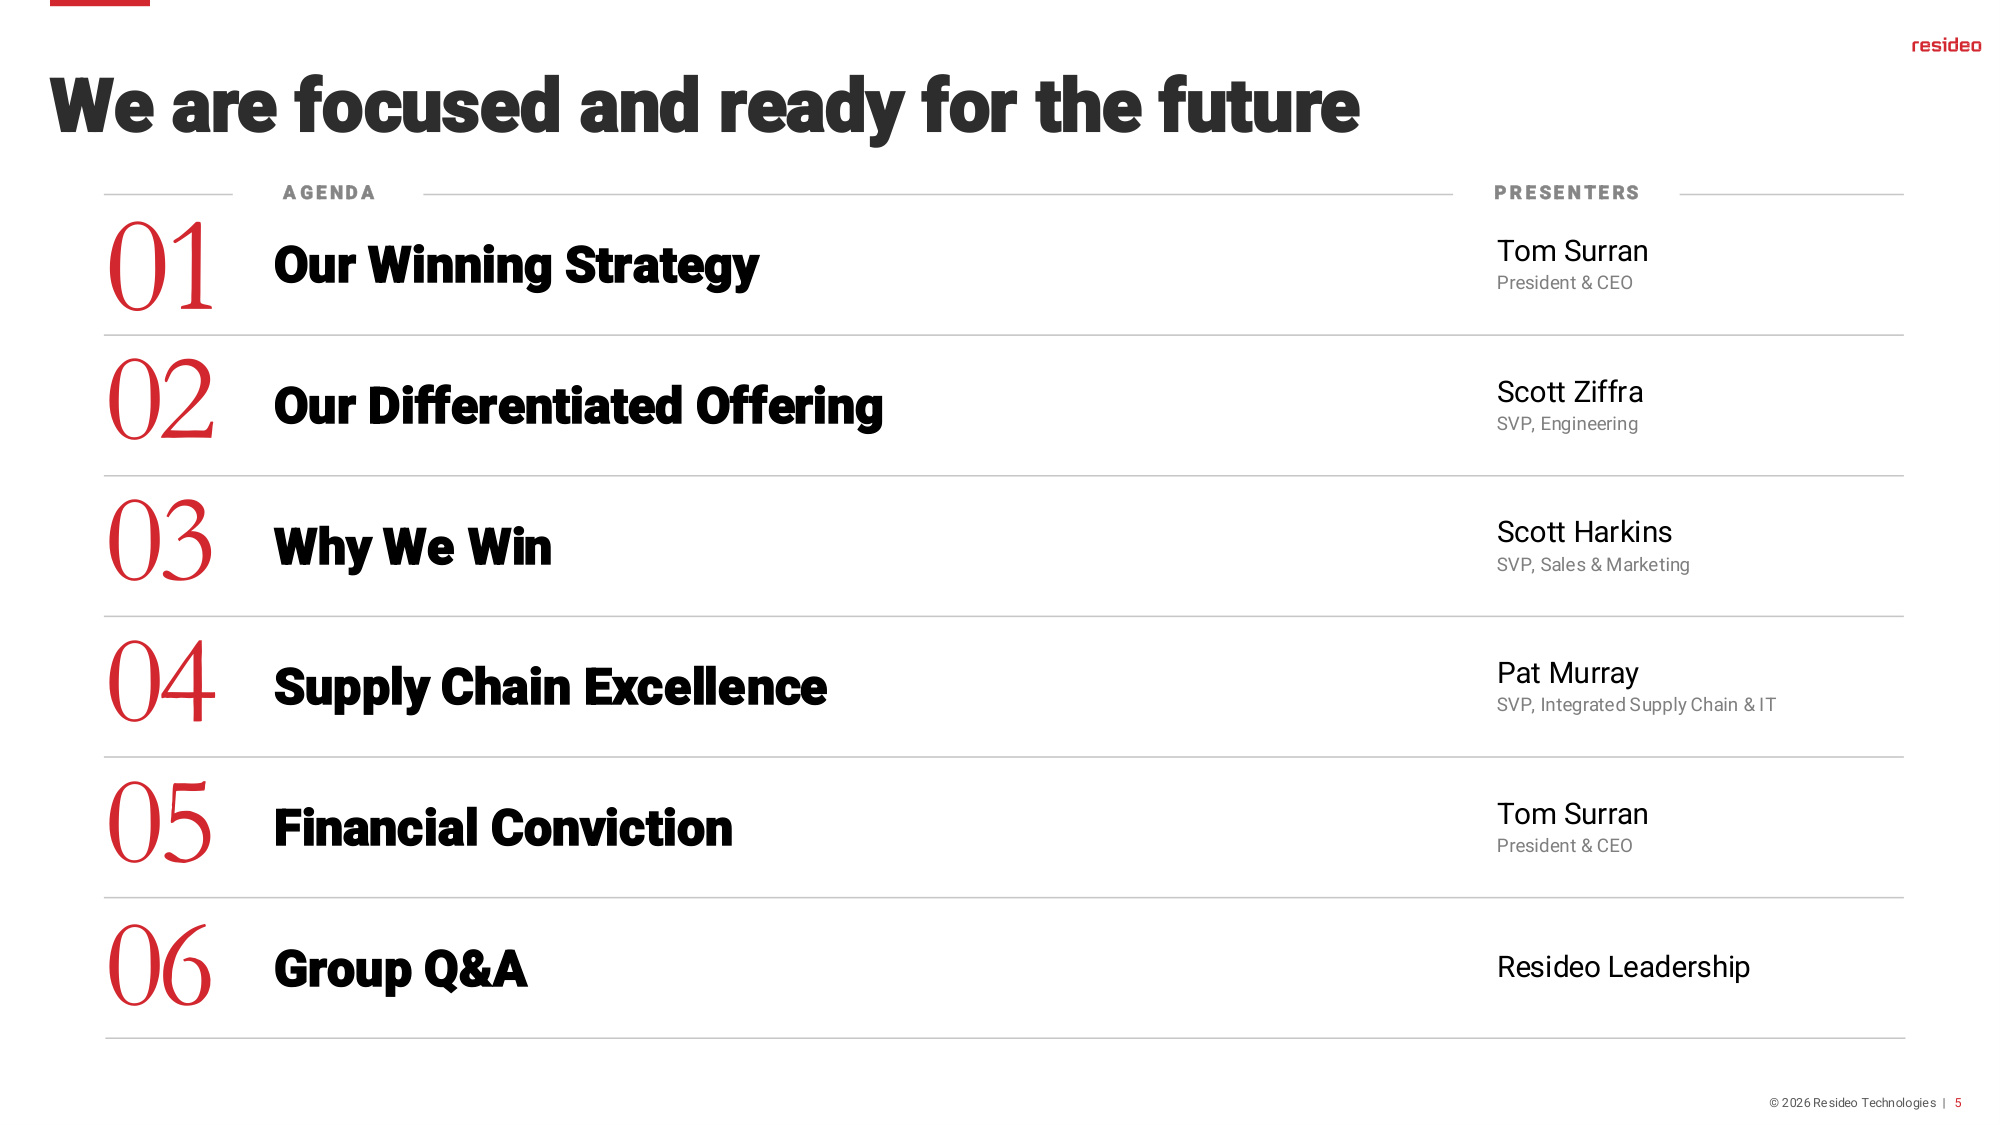The height and width of the screenshot is (1125, 2000).
Task: Select the red 04 agenda number
Action: 161,681
